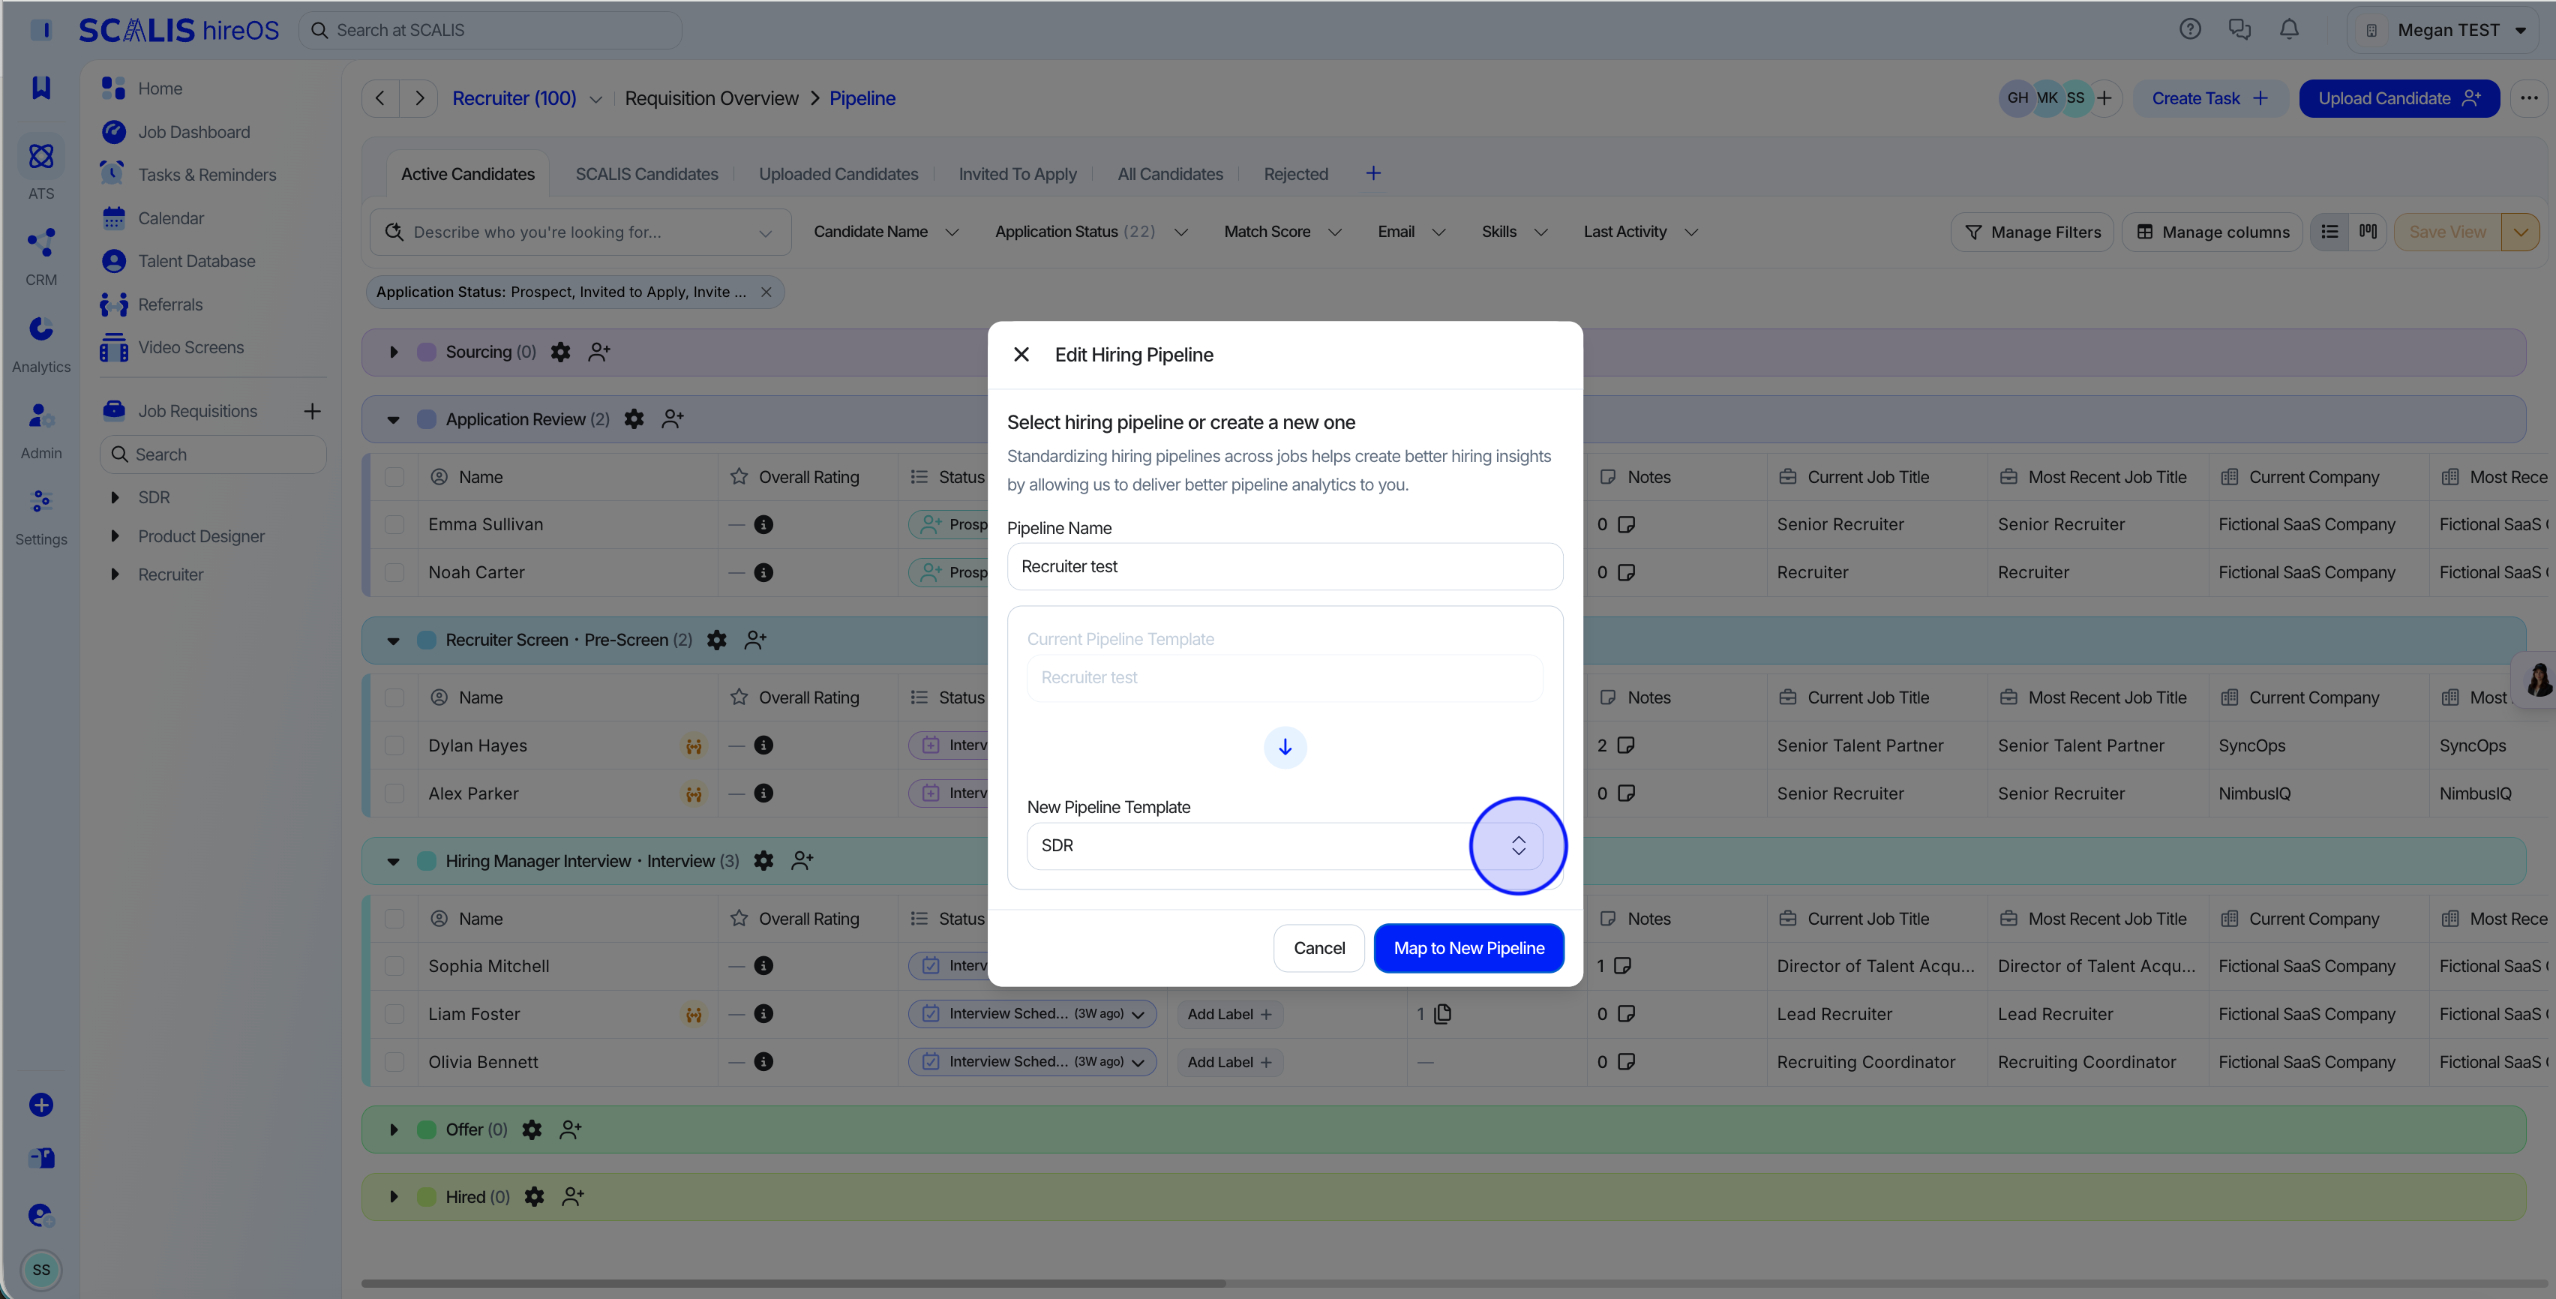Open Sourcing stage settings gear
Image resolution: width=2556 pixels, height=1299 pixels.
(561, 352)
